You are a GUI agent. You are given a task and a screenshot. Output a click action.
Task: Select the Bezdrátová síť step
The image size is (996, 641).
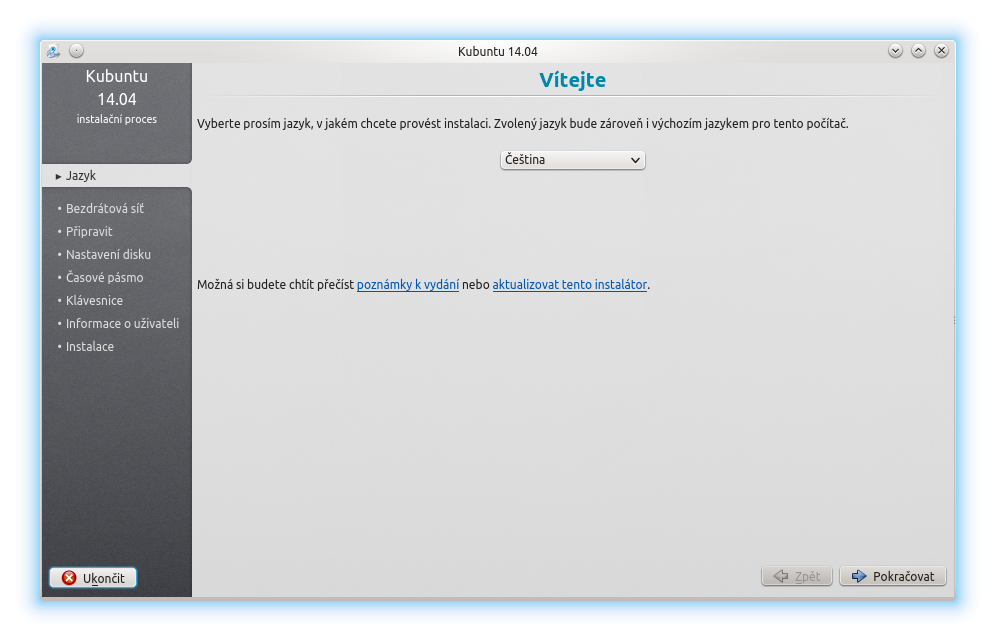tap(105, 208)
